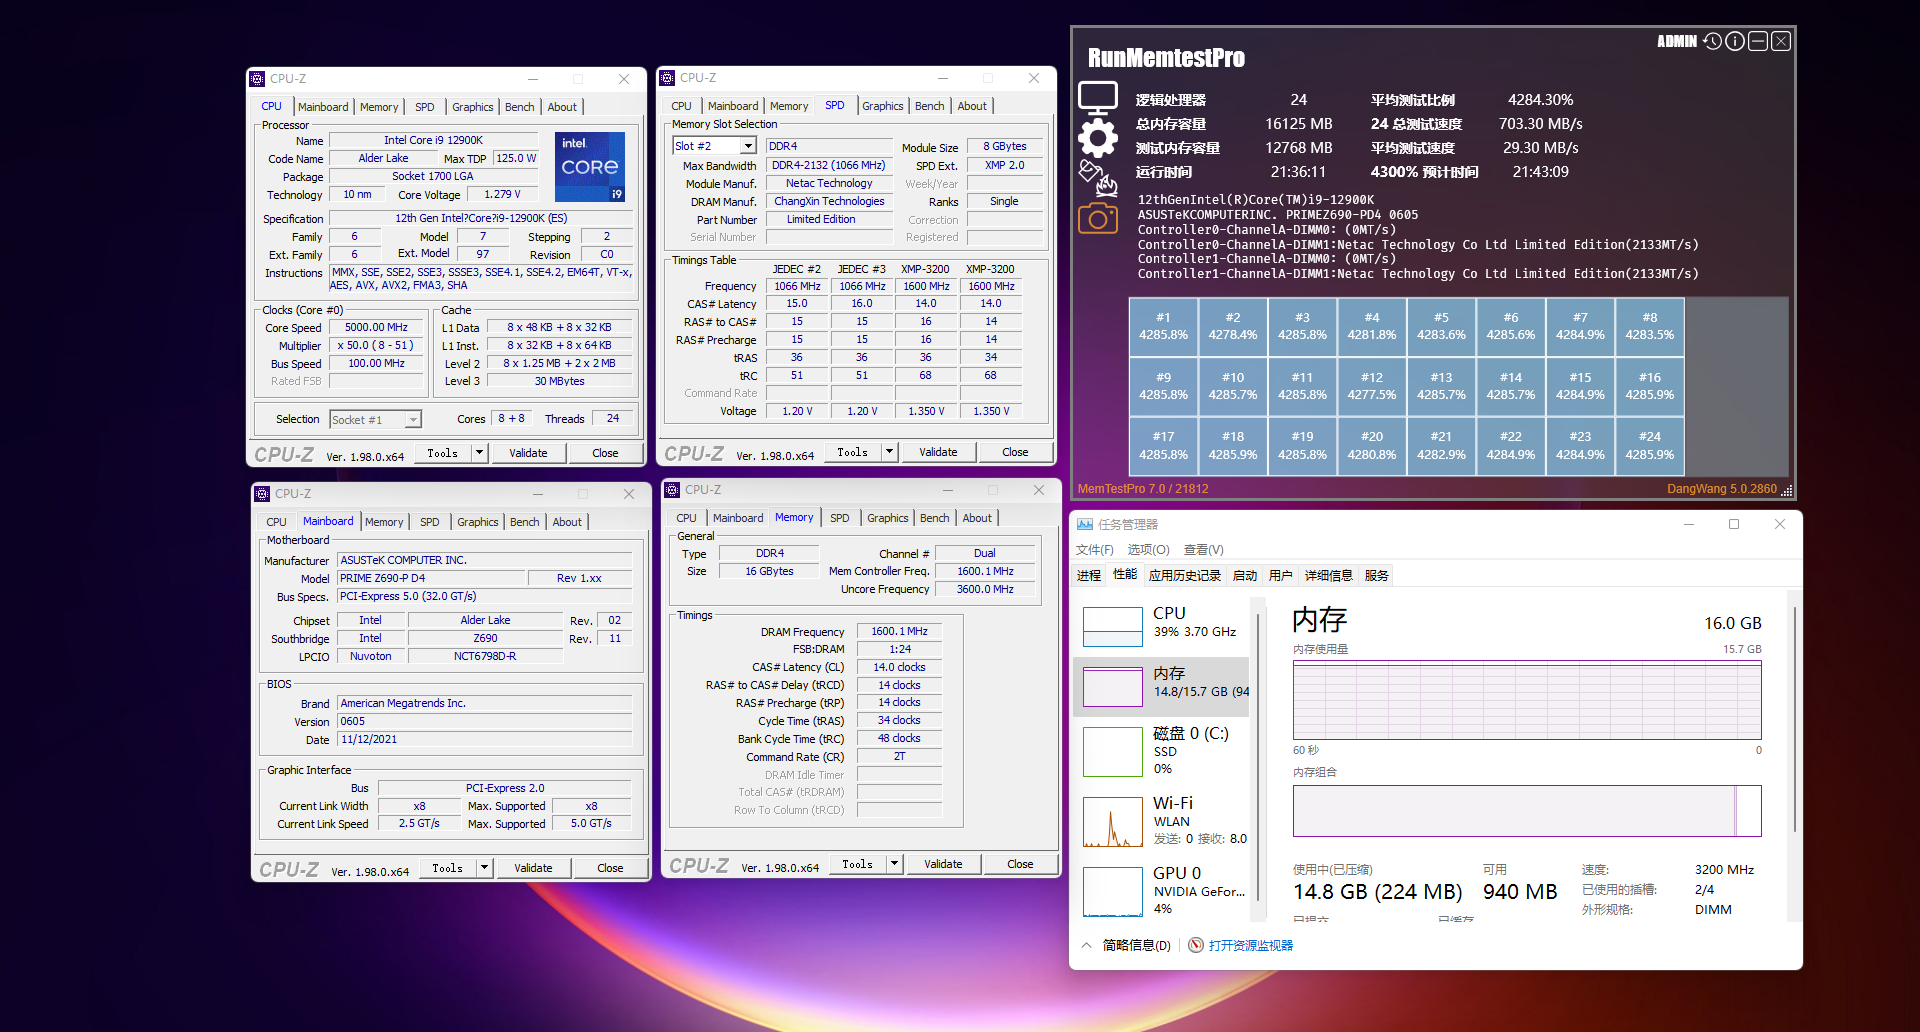Image resolution: width=1920 pixels, height=1032 pixels.
Task: Select the 内存 memory graph thumbnail
Action: coord(1113,687)
